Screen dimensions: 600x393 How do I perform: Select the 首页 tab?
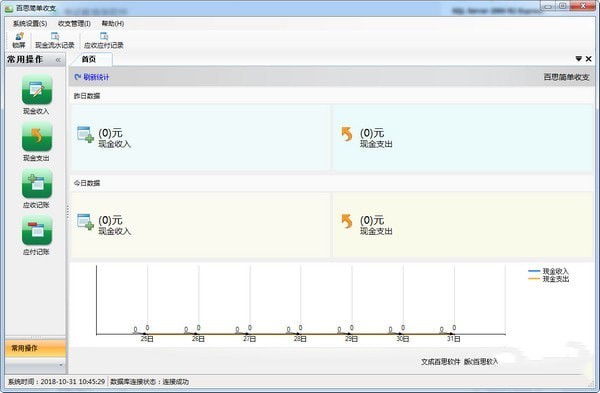[x=89, y=59]
